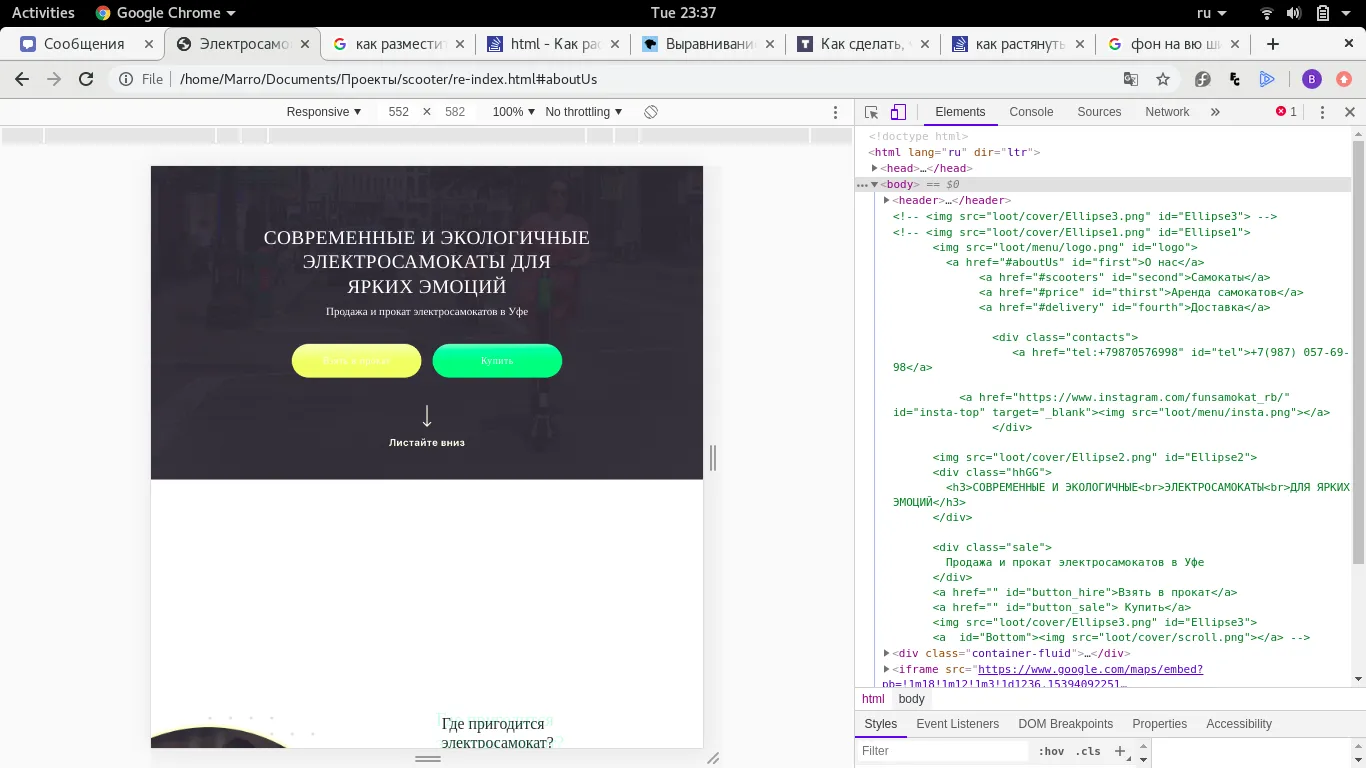This screenshot has height=768, width=1366.
Task: Switch to the Console tab
Action: [x=1031, y=112]
